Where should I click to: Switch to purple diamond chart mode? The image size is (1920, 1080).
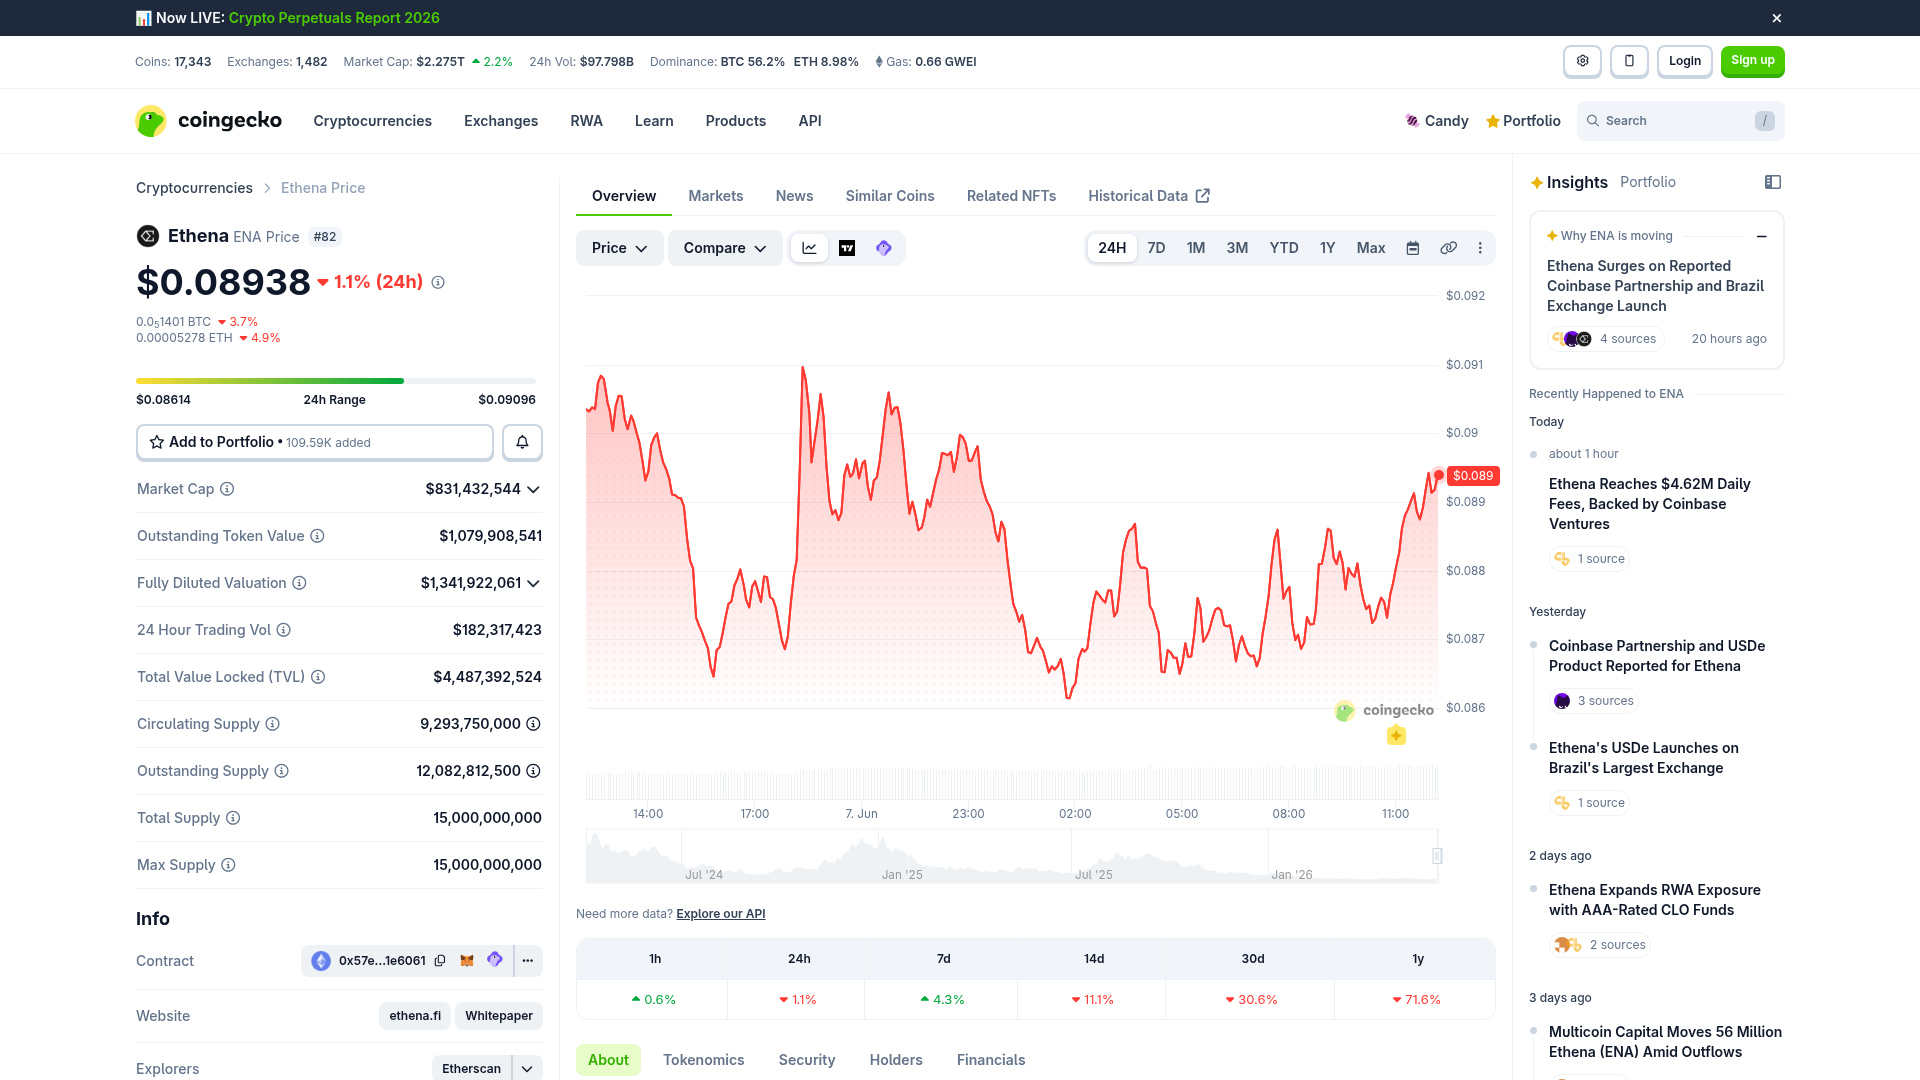coord(884,248)
